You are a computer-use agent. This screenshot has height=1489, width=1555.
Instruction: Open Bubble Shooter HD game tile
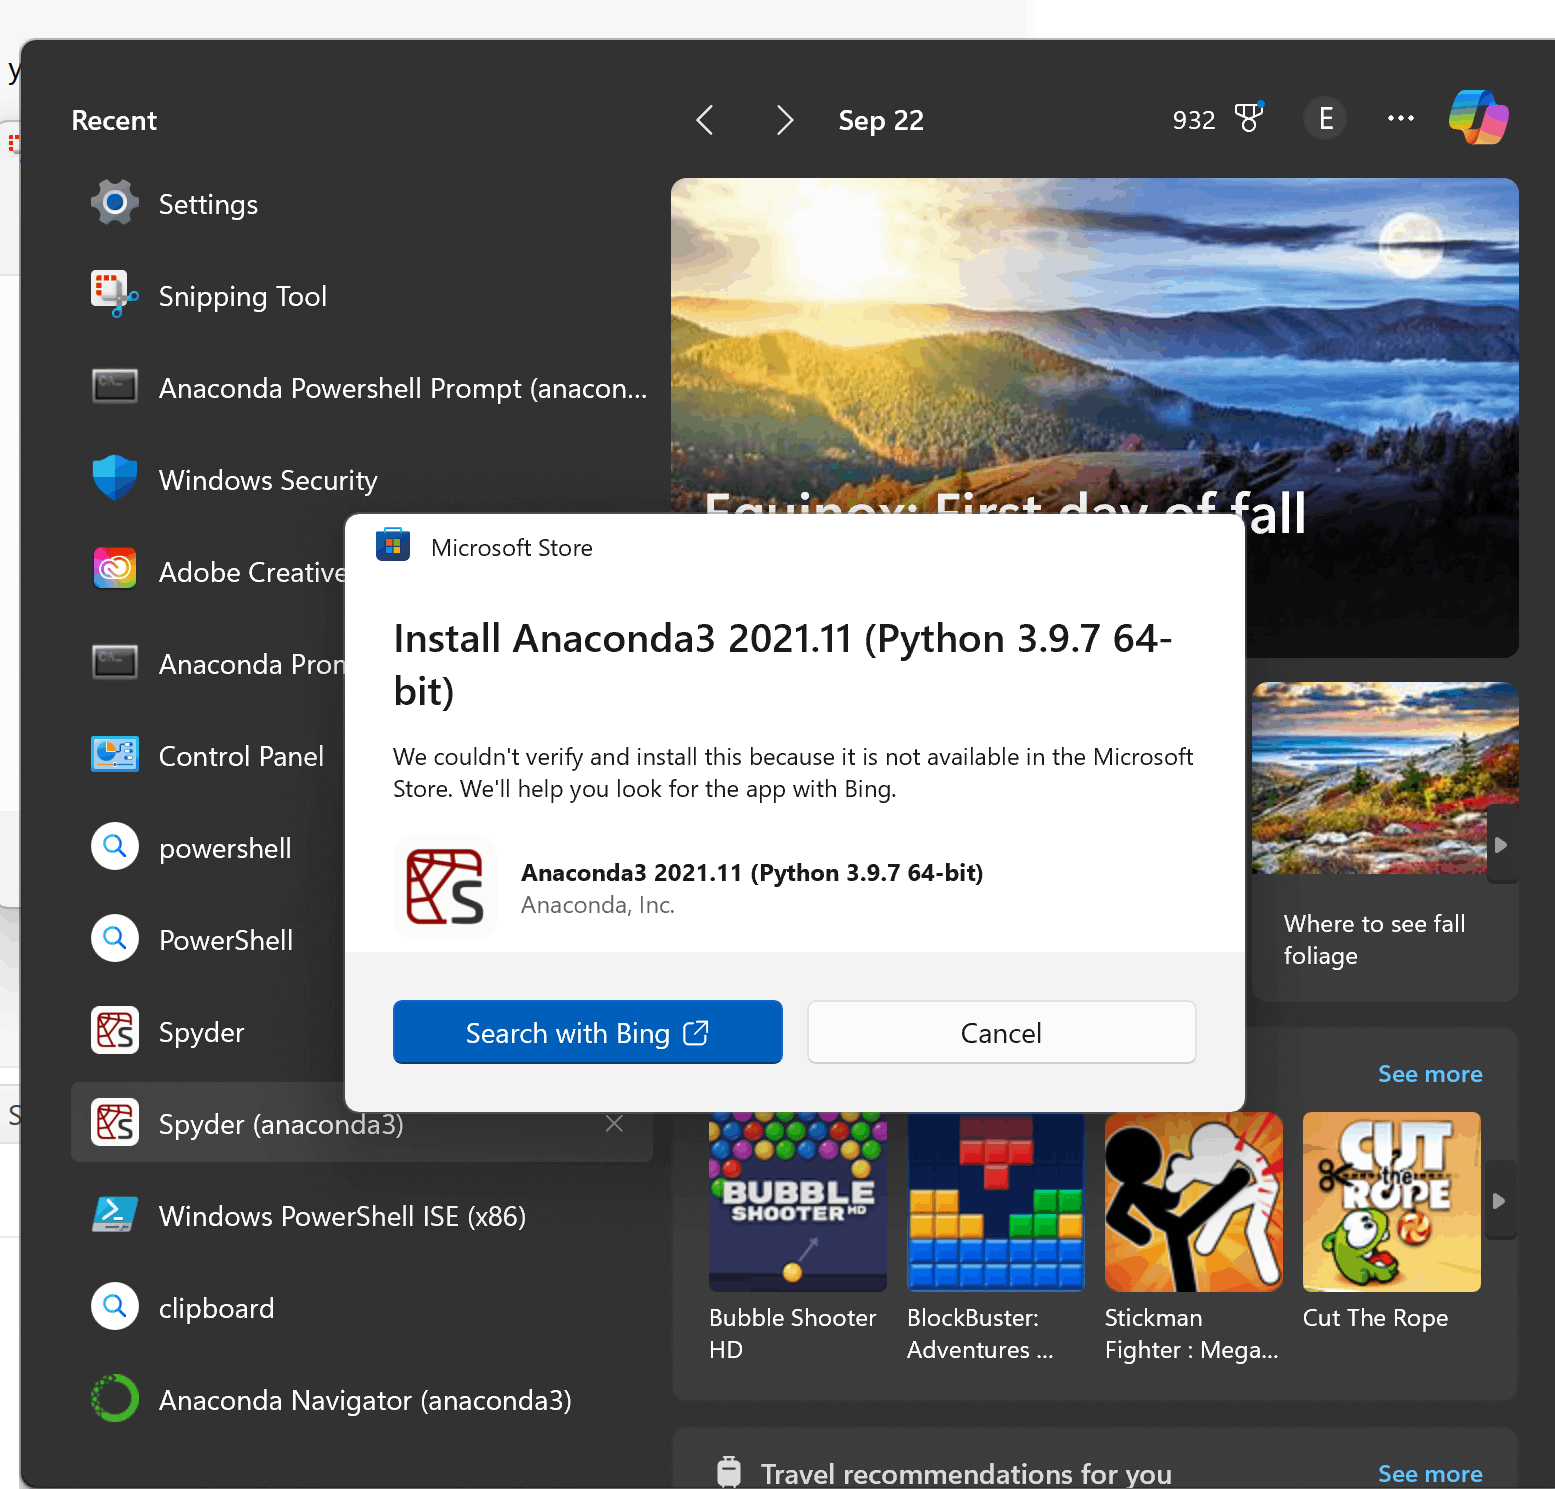[x=797, y=1238]
